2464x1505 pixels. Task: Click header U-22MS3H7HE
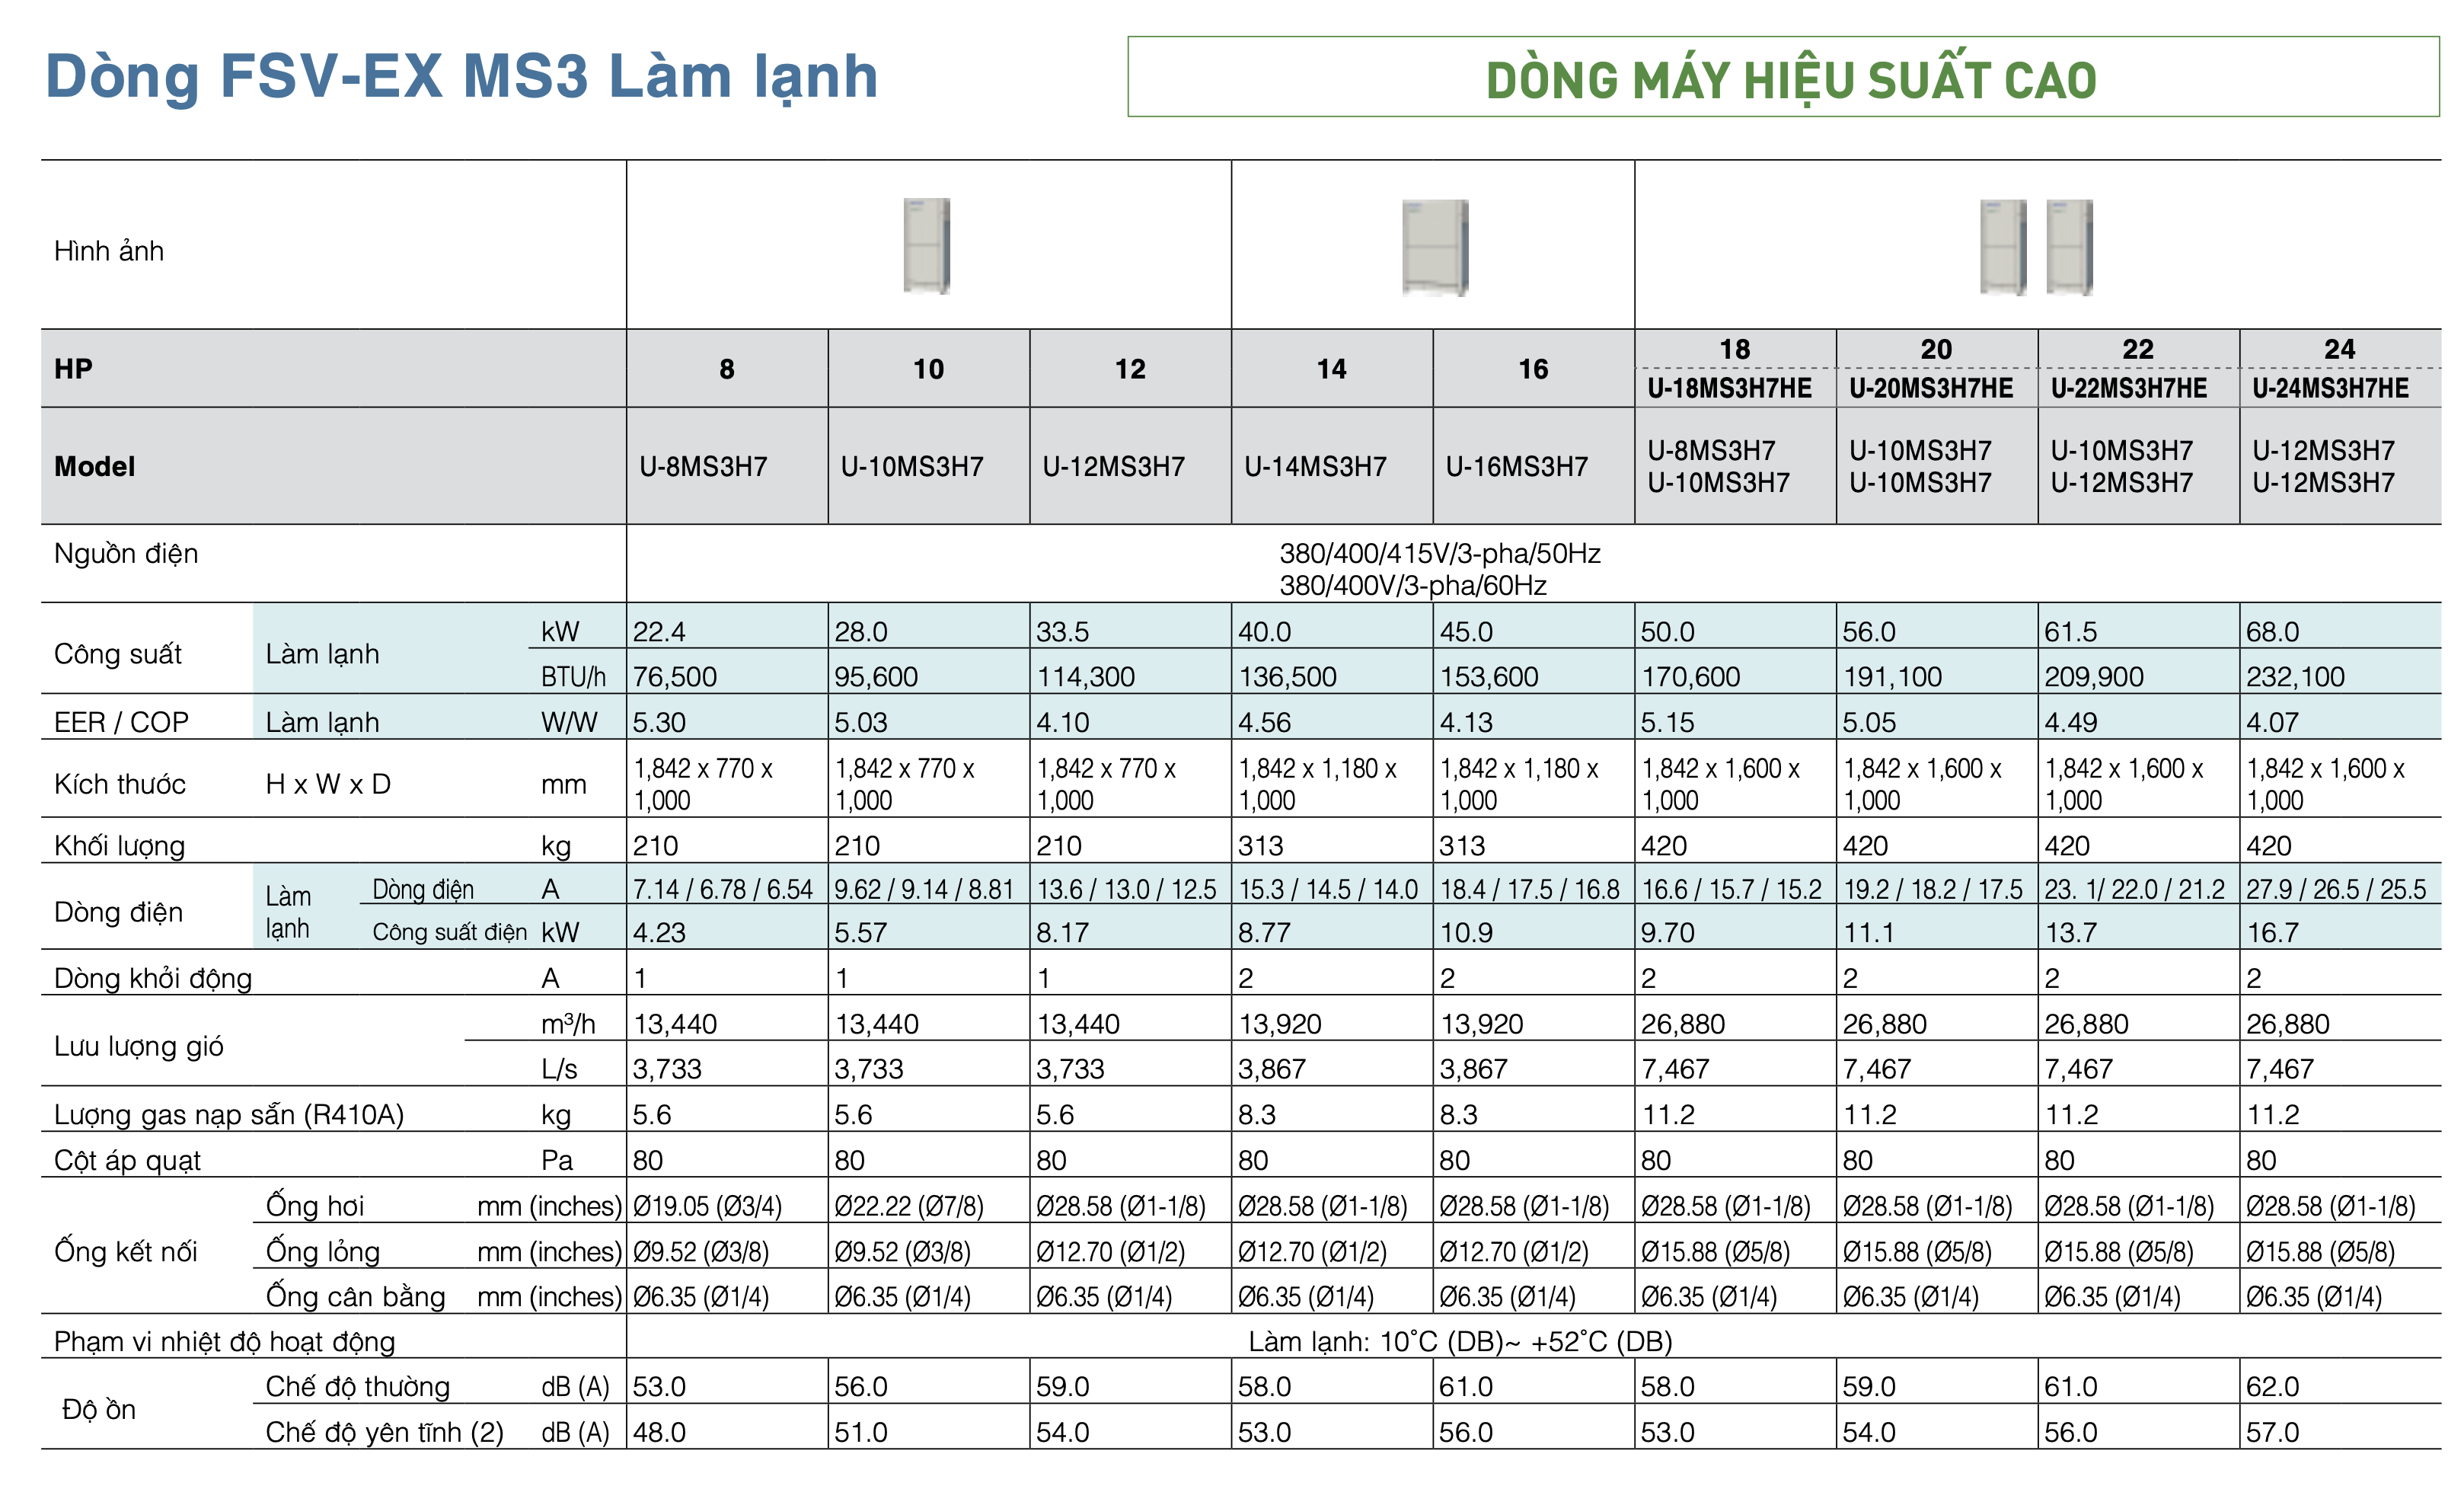2128,388
